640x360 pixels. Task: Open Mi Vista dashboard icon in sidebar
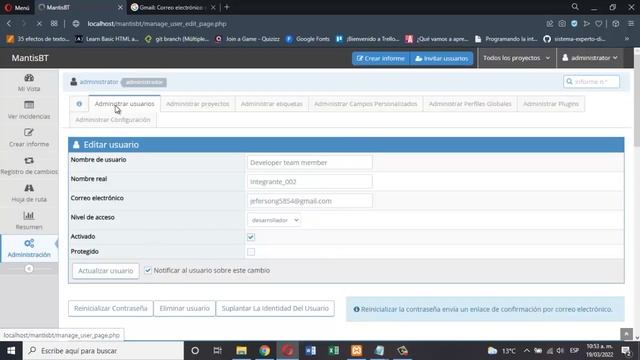point(29,78)
